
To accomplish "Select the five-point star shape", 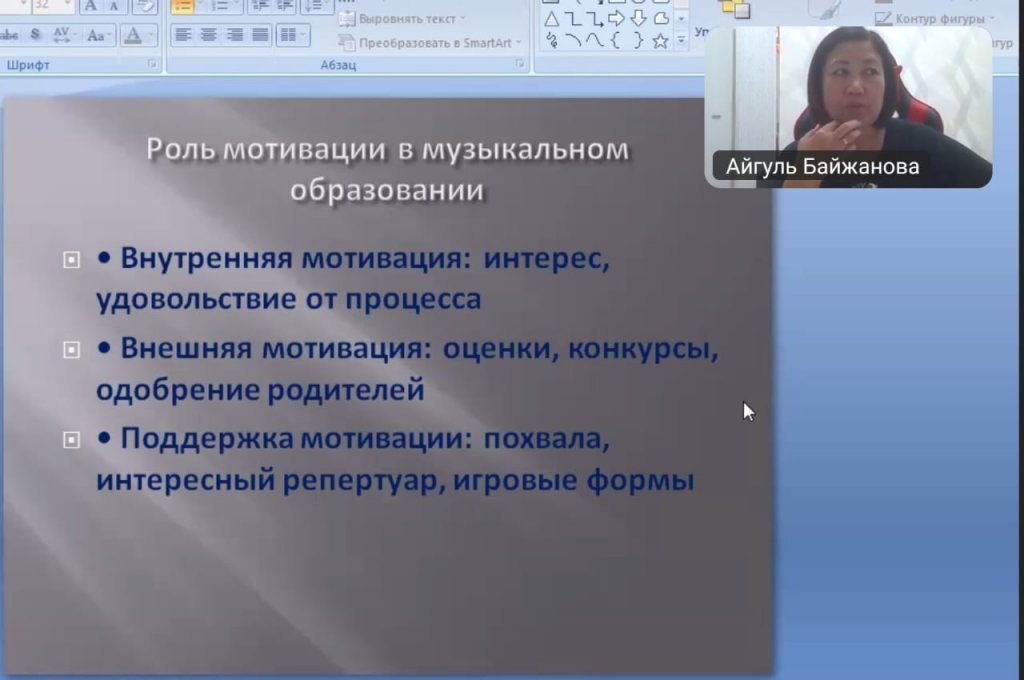I will click(x=660, y=41).
